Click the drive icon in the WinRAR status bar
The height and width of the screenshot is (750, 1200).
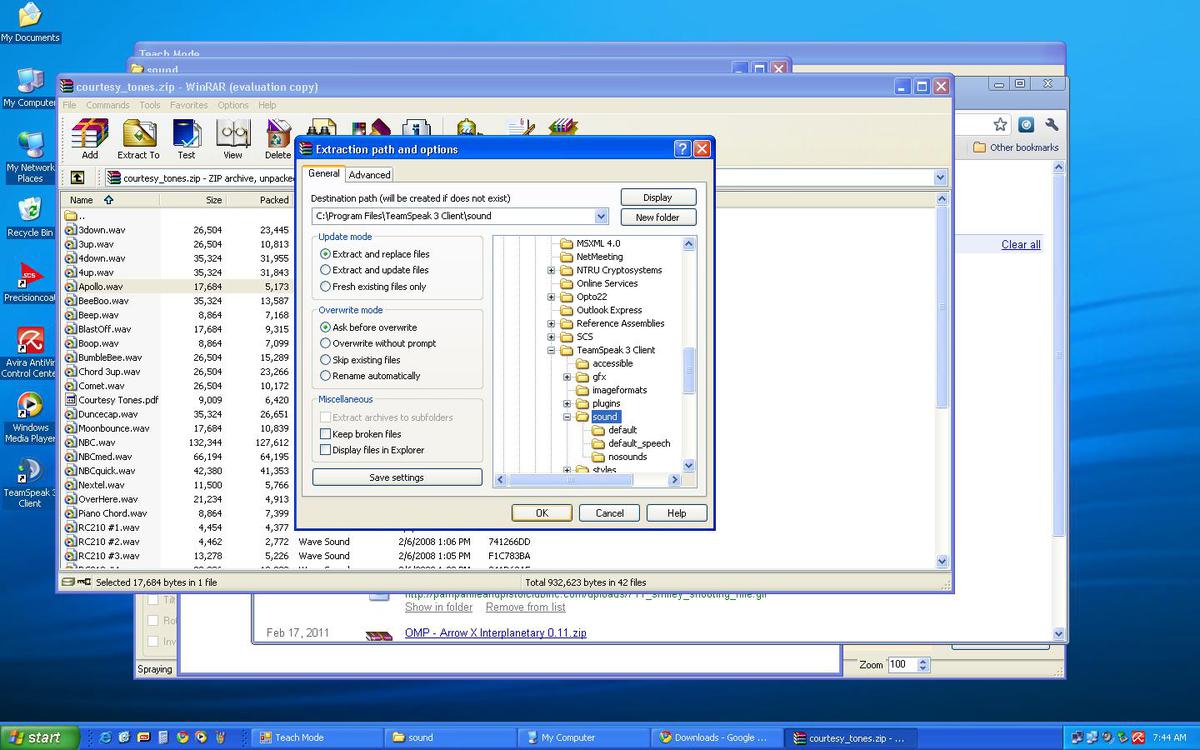[x=69, y=581]
